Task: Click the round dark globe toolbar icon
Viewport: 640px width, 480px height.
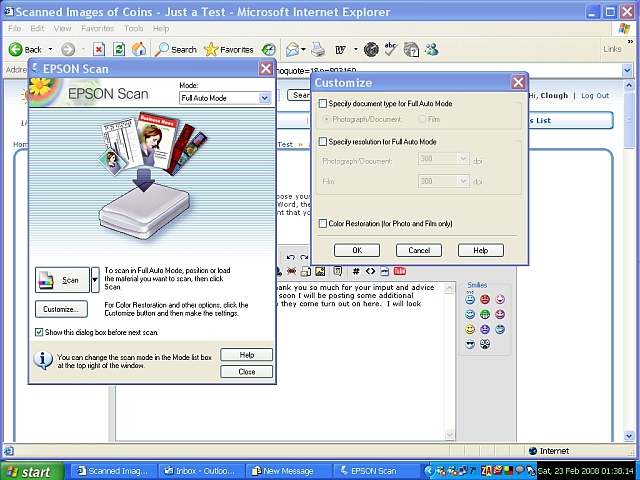Action: (x=371, y=49)
